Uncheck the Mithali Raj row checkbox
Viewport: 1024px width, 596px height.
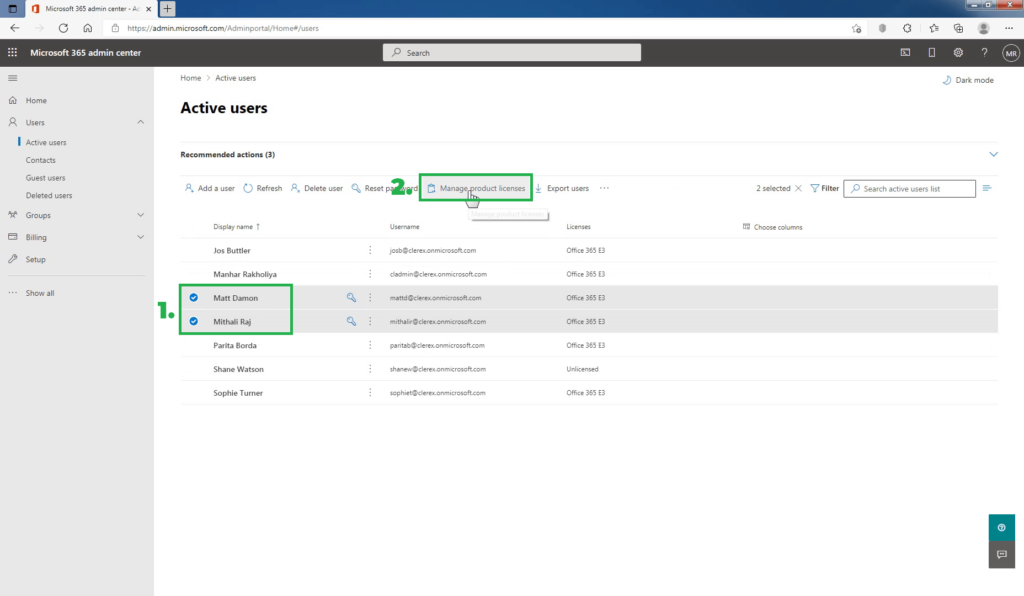pos(193,321)
